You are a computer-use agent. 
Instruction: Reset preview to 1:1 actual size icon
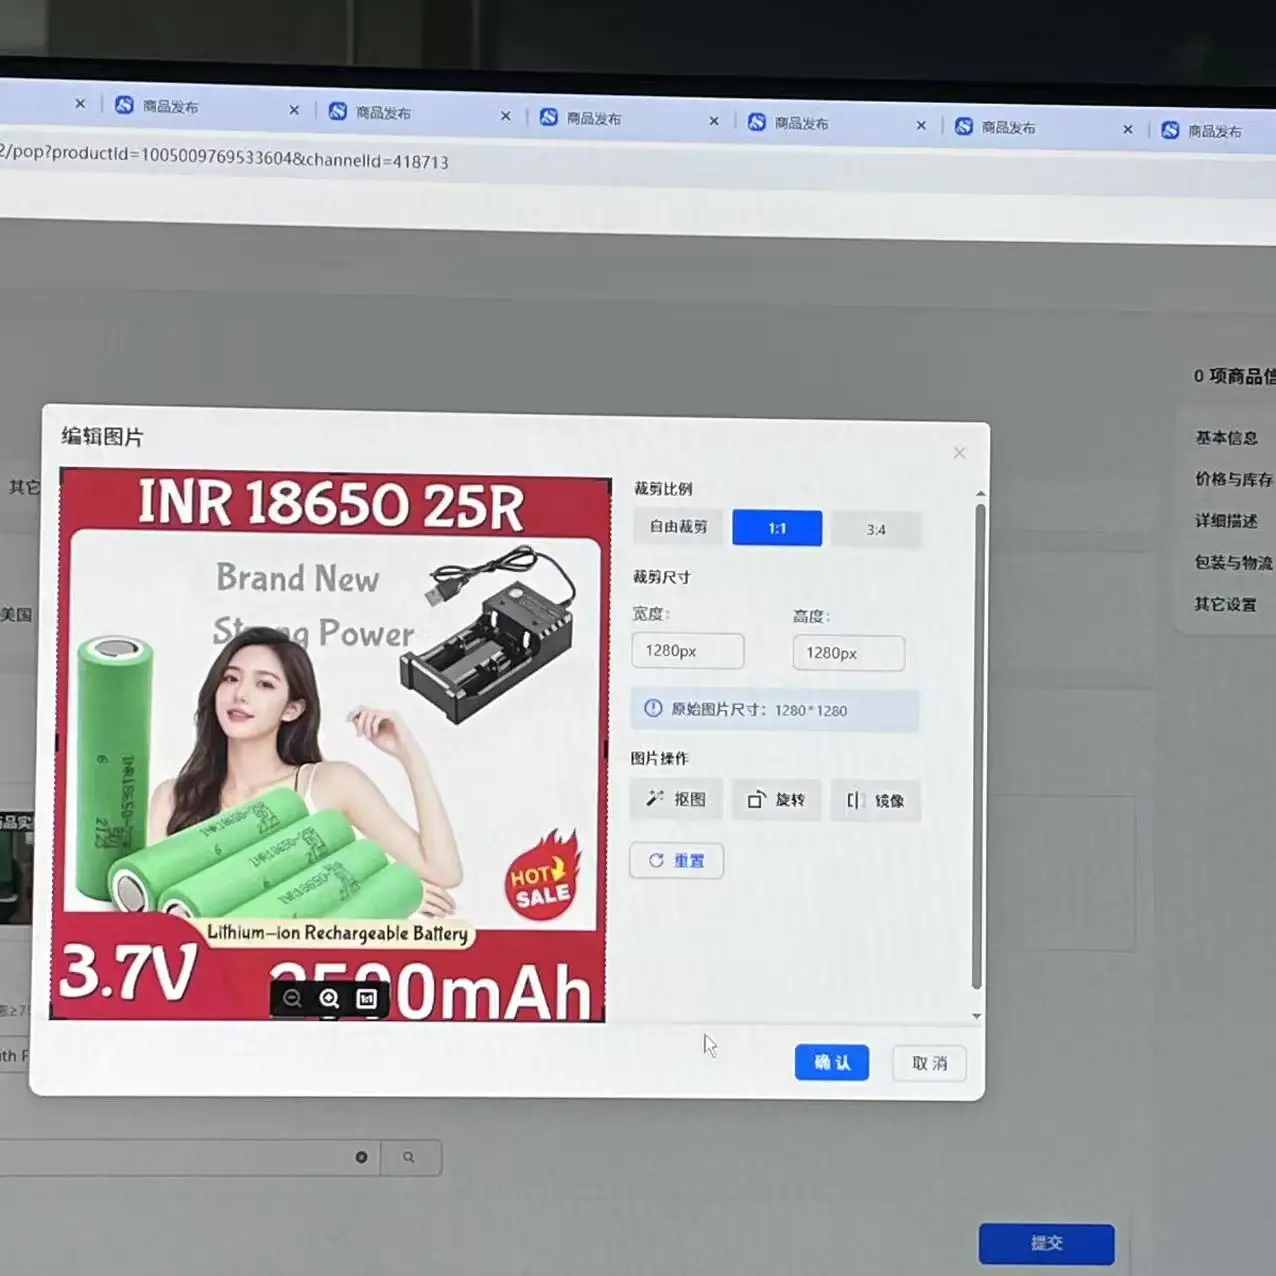click(367, 998)
